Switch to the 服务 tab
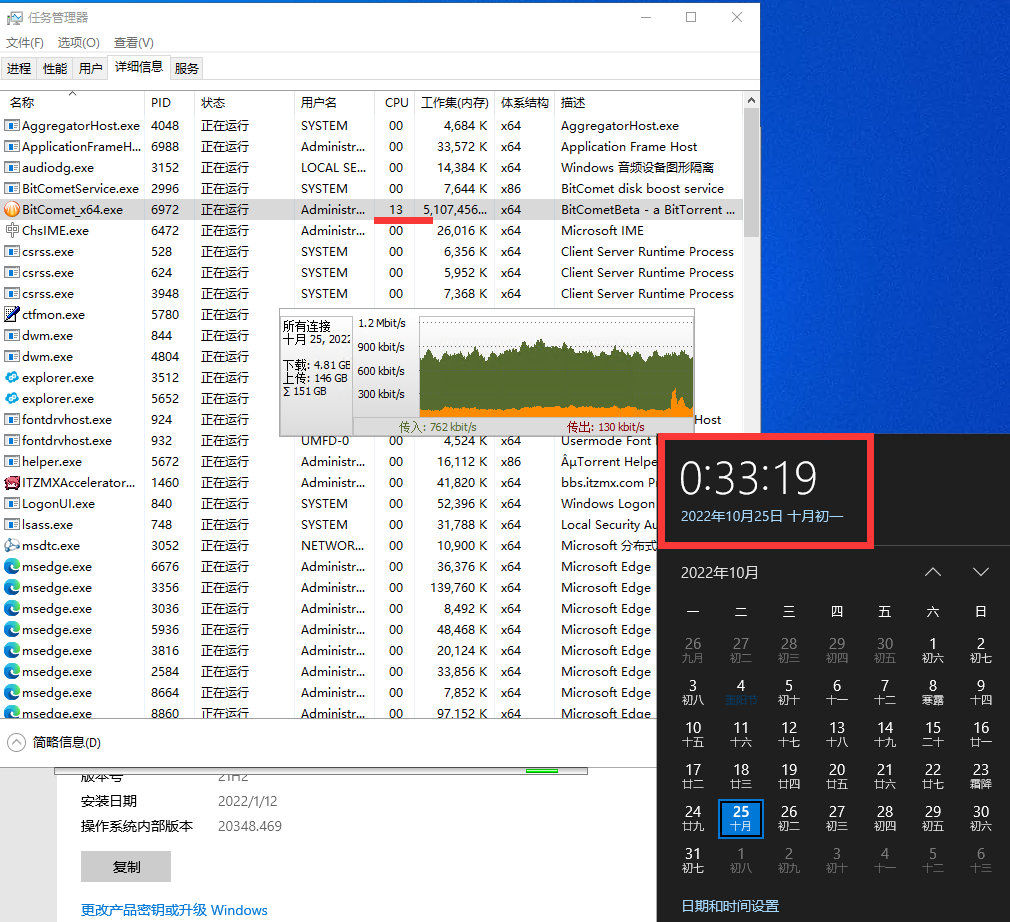The image size is (1010, 922). pyautogui.click(x=187, y=68)
